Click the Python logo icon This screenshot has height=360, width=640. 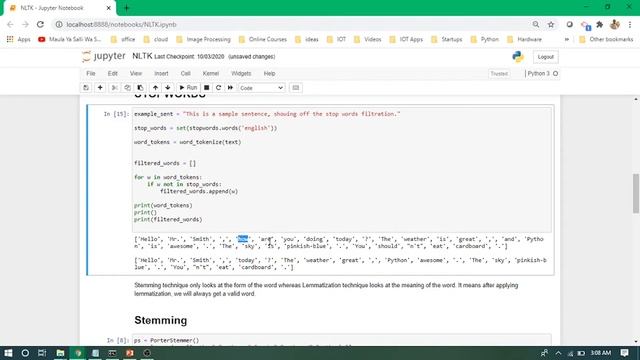518,57
